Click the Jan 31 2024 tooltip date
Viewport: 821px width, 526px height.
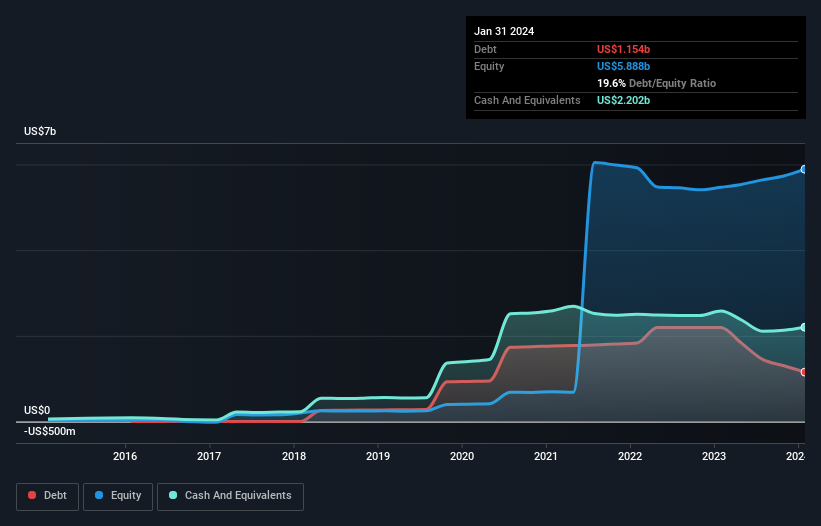[x=504, y=31]
